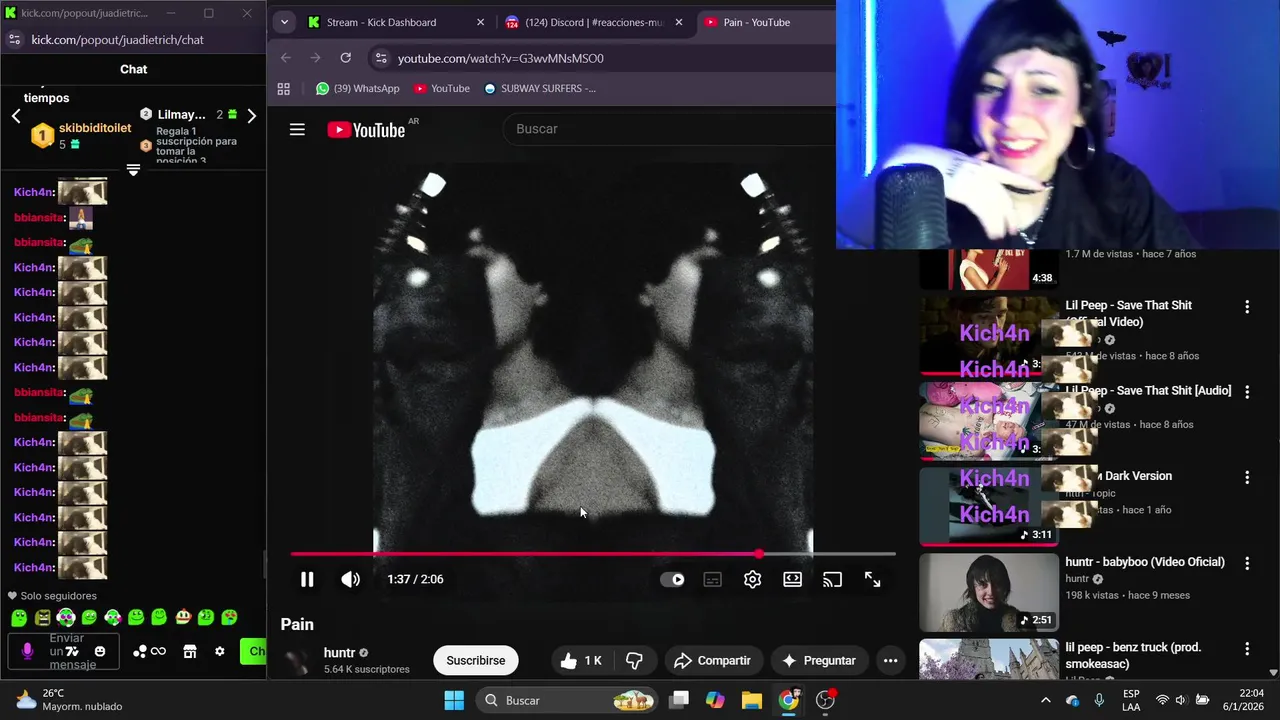
Task: Show next leaderboard entry in Kick chat
Action: pyautogui.click(x=251, y=116)
